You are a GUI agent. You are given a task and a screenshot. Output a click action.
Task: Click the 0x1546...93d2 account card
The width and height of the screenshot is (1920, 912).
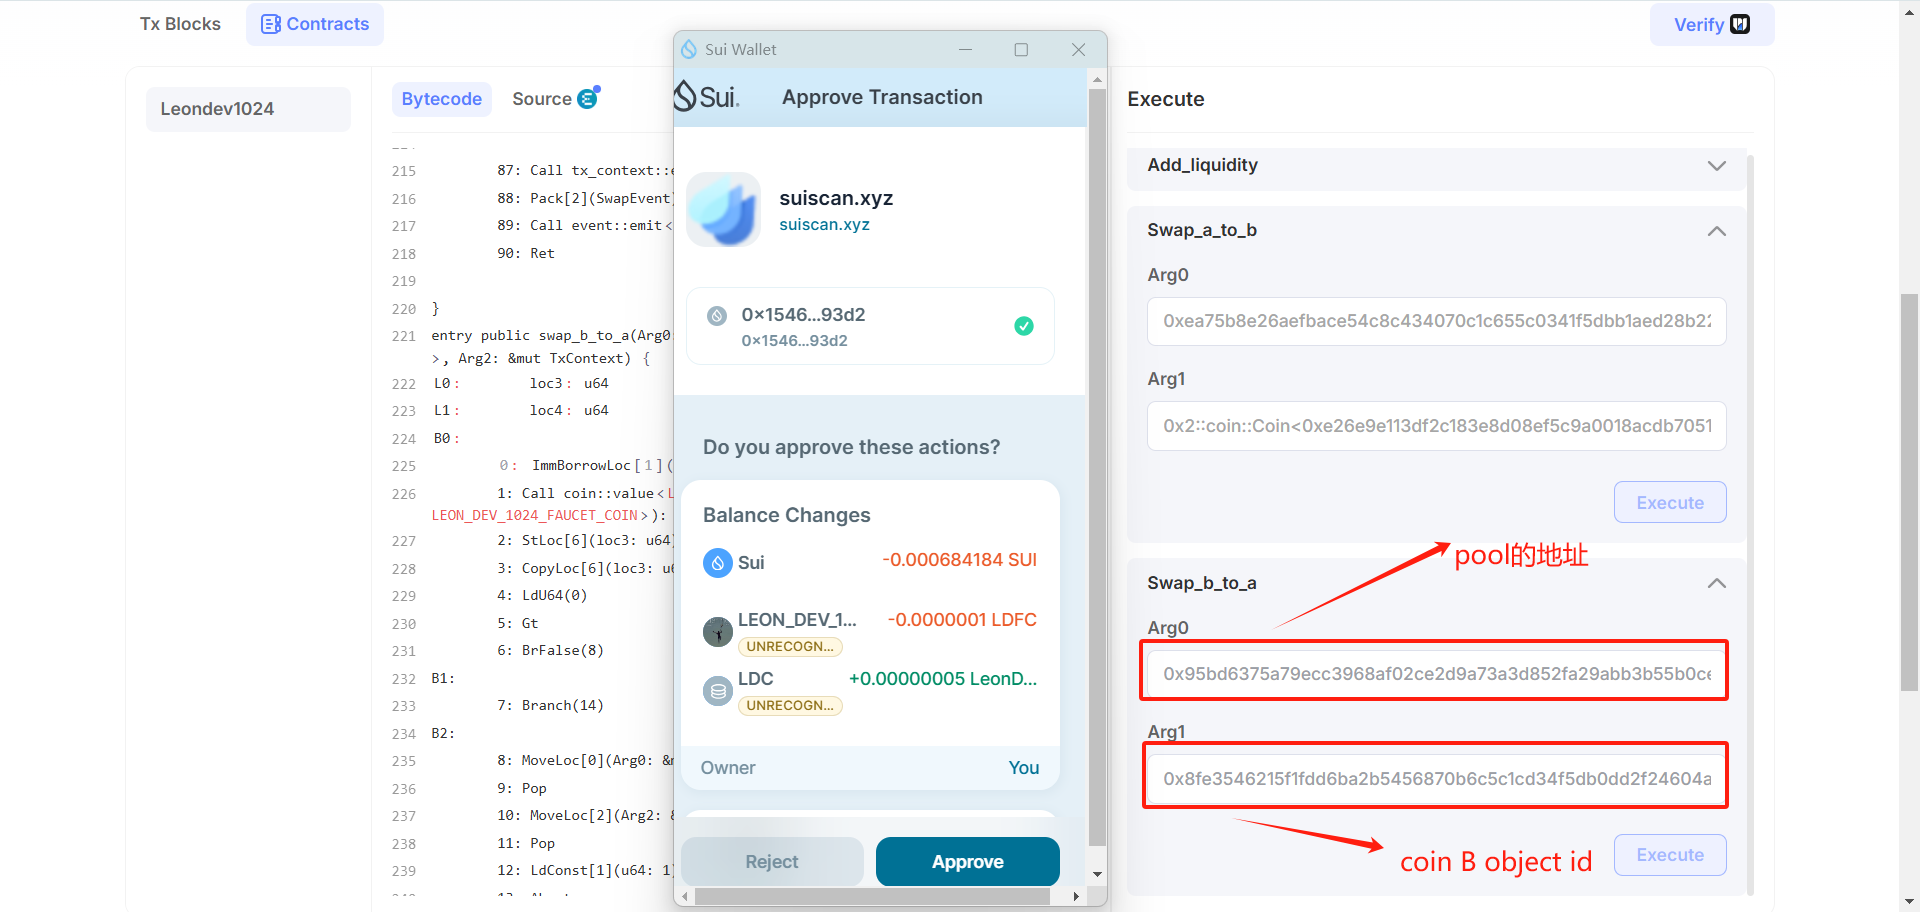[x=869, y=326]
